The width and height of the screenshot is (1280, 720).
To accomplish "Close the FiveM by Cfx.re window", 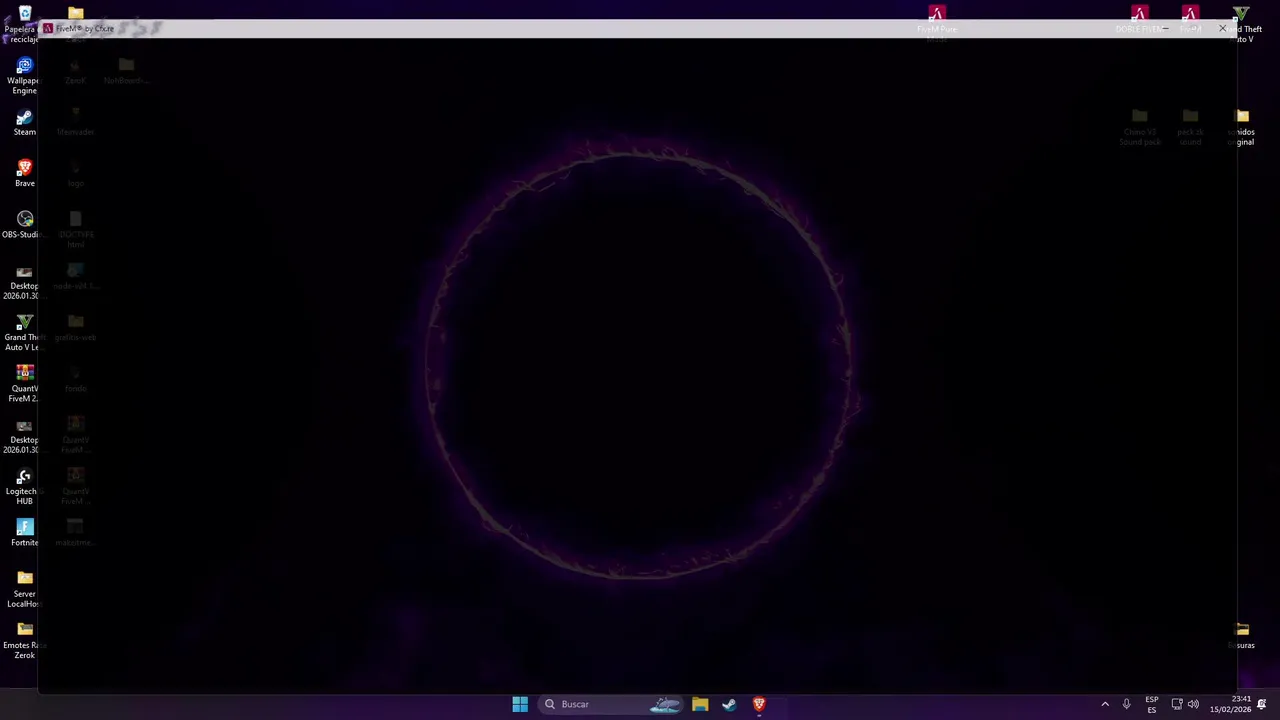I will point(1222,29).
